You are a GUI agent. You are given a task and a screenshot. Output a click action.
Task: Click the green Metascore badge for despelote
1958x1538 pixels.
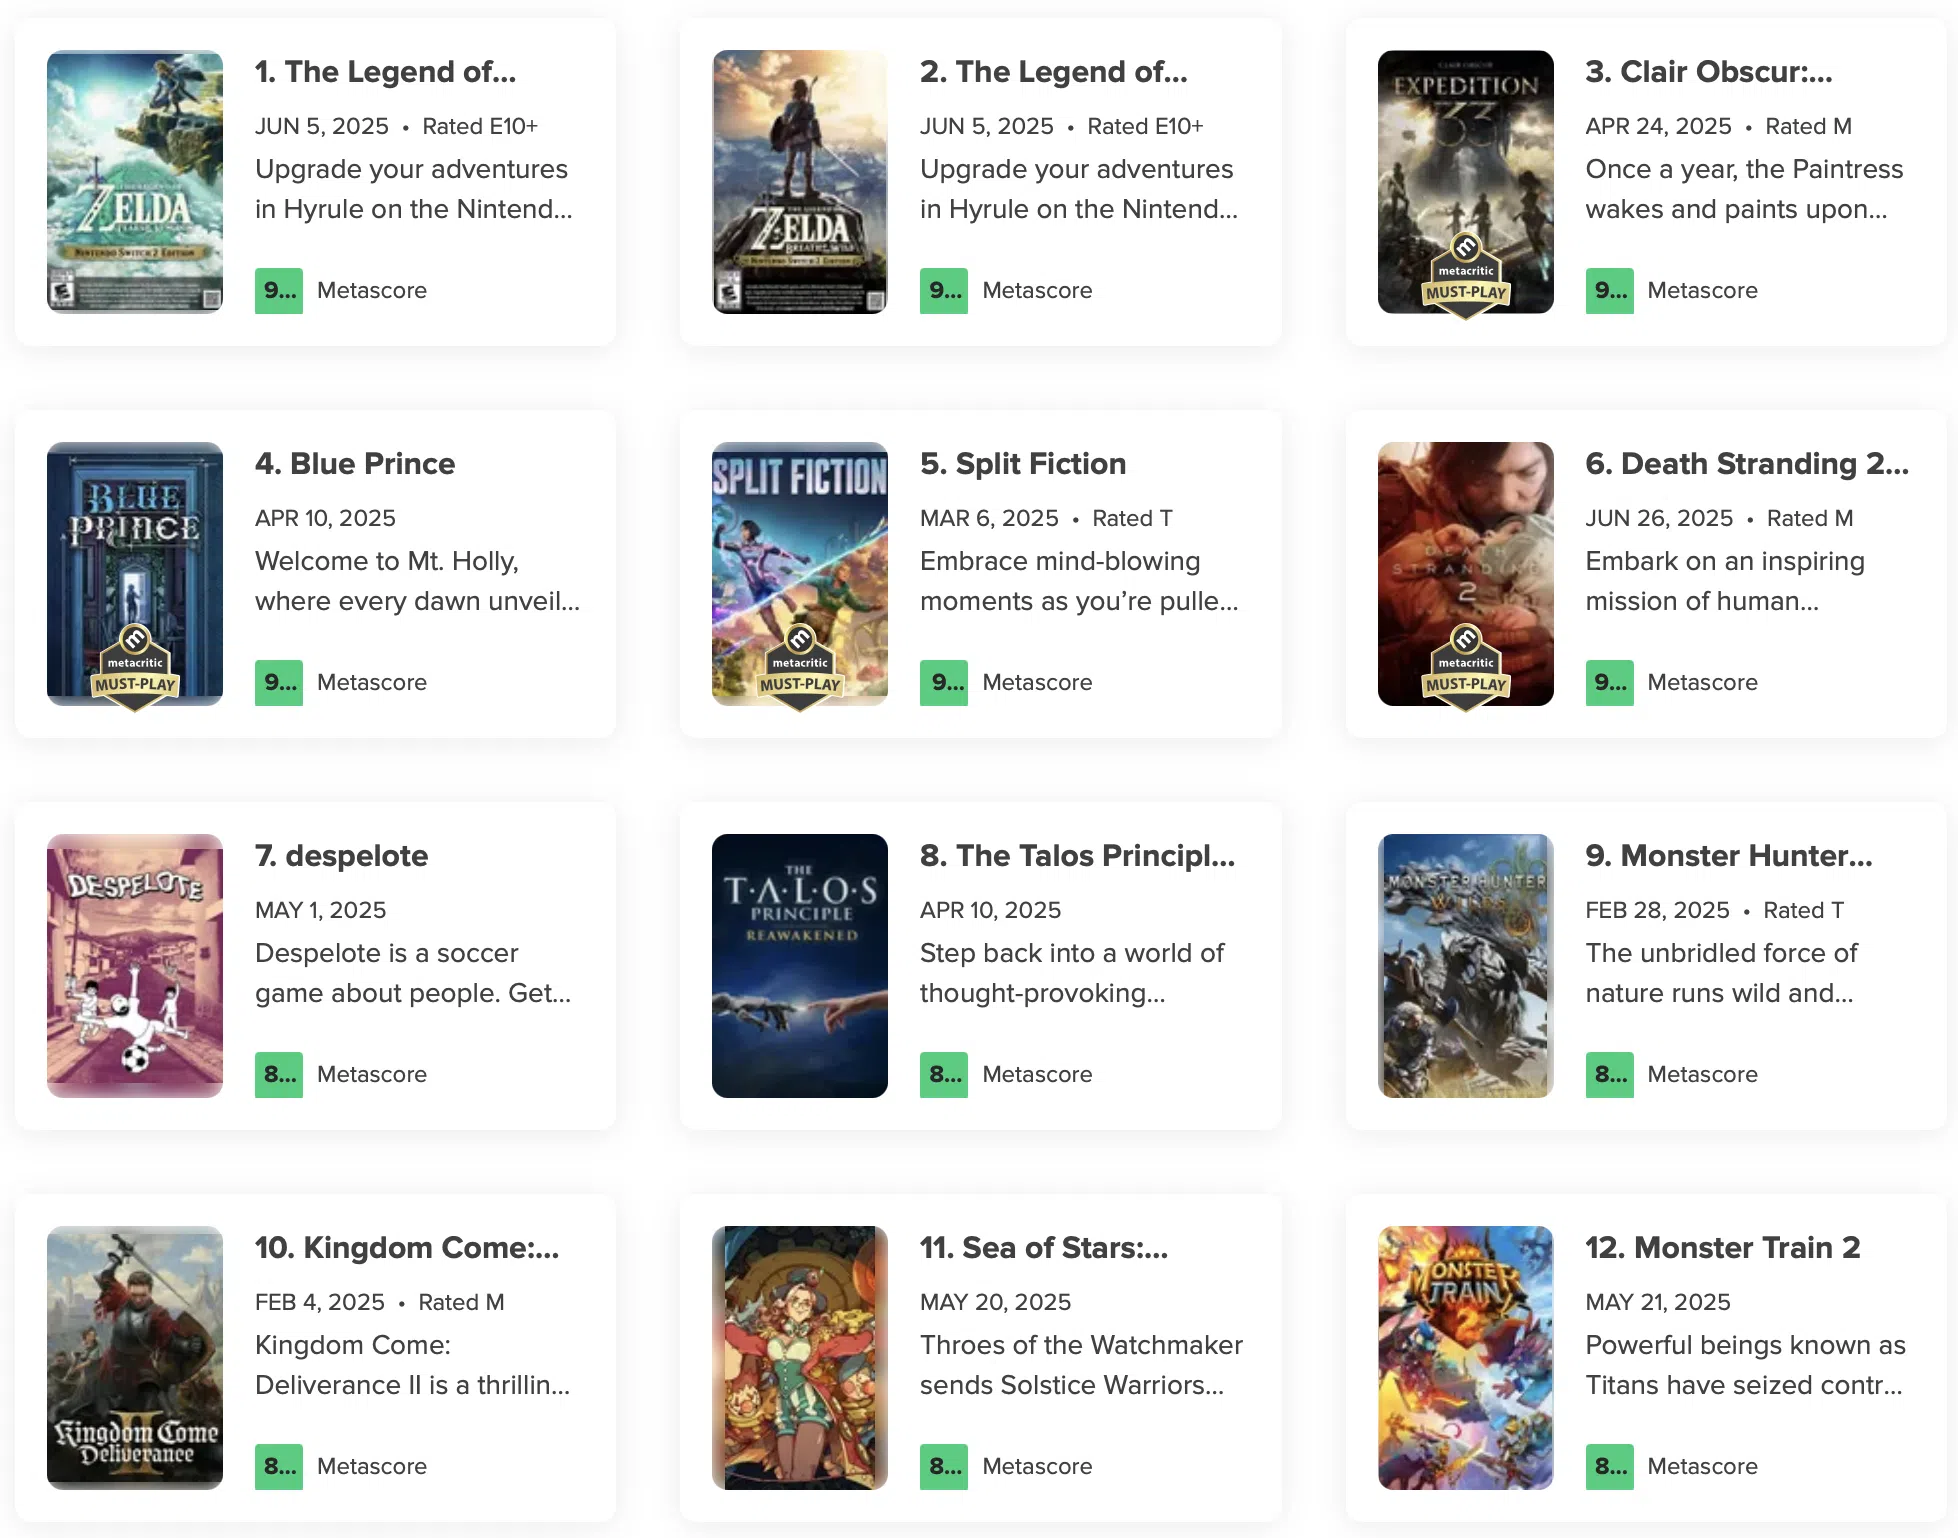point(278,1075)
